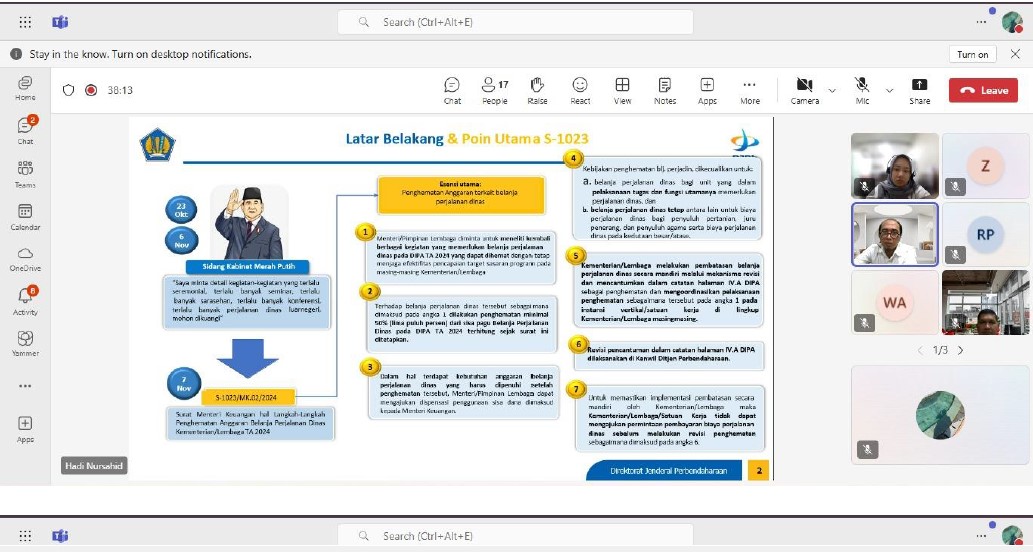Viewport: 1033px width, 552px height.
Task: Open Home in the left sidebar
Action: [x=25, y=88]
